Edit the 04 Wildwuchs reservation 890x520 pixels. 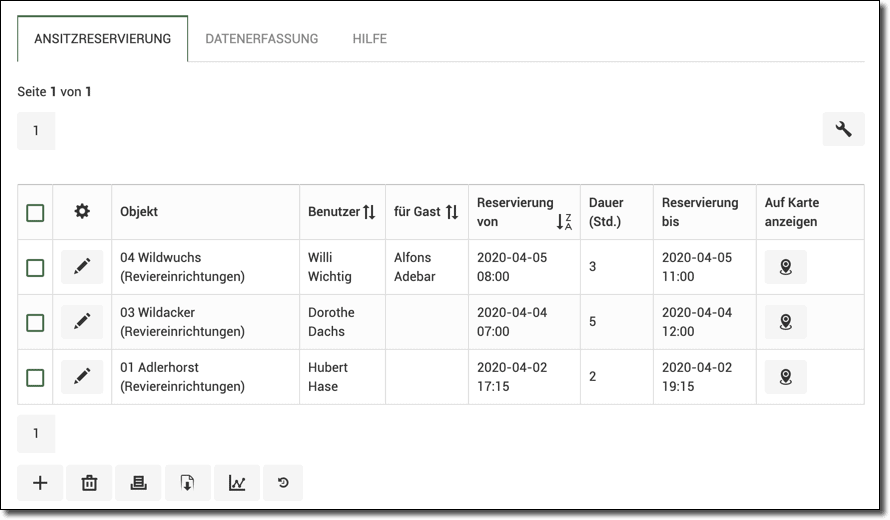click(82, 267)
